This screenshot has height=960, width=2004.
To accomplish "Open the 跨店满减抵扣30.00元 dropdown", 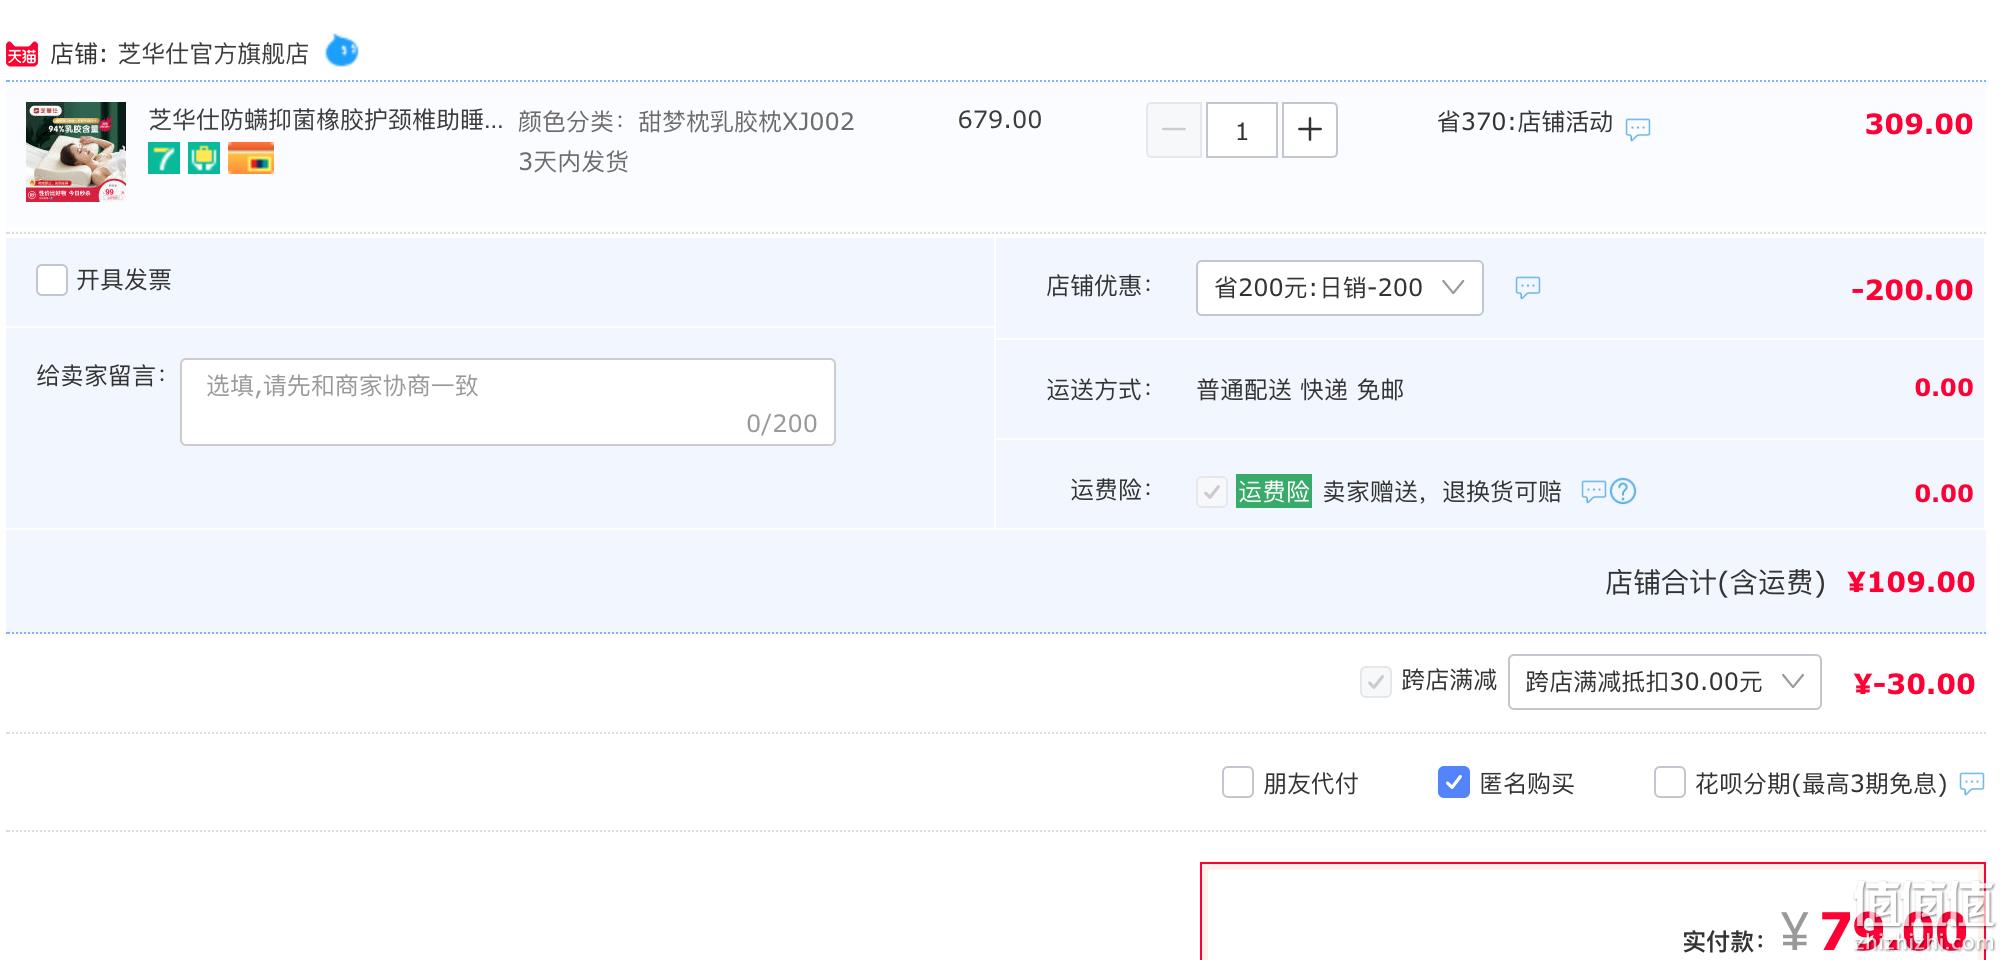I will click(1665, 682).
